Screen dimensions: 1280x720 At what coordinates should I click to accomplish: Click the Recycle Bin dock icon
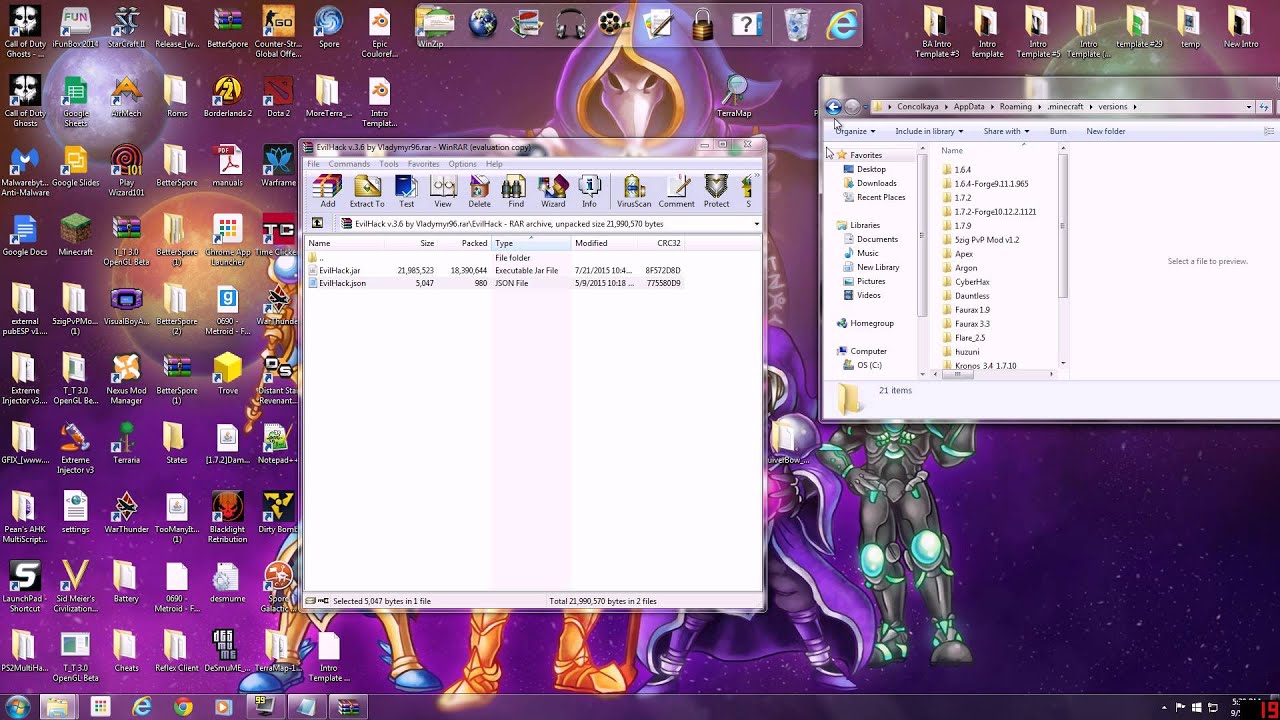(x=797, y=23)
